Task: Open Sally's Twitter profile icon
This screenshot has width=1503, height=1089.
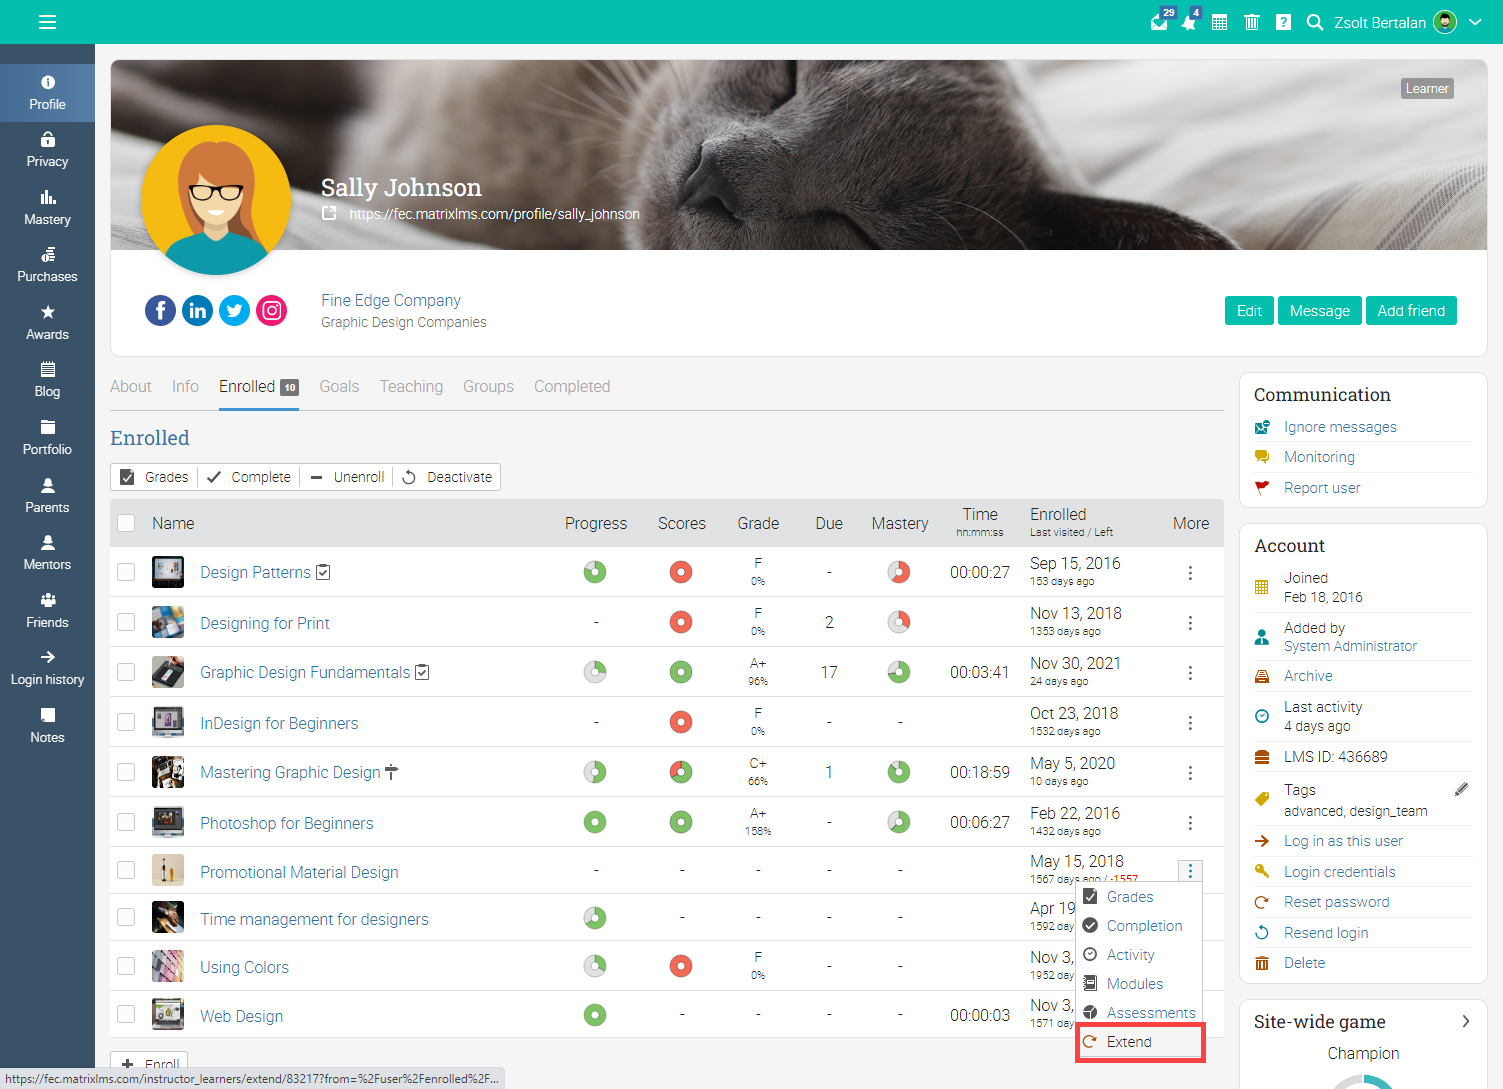Action: pyautogui.click(x=235, y=311)
